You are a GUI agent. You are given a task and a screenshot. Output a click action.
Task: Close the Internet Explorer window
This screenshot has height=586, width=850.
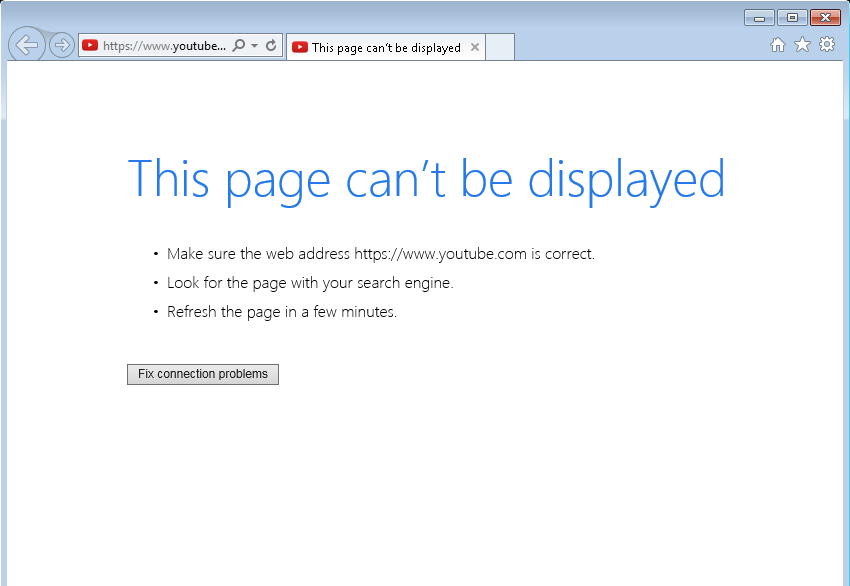point(825,18)
